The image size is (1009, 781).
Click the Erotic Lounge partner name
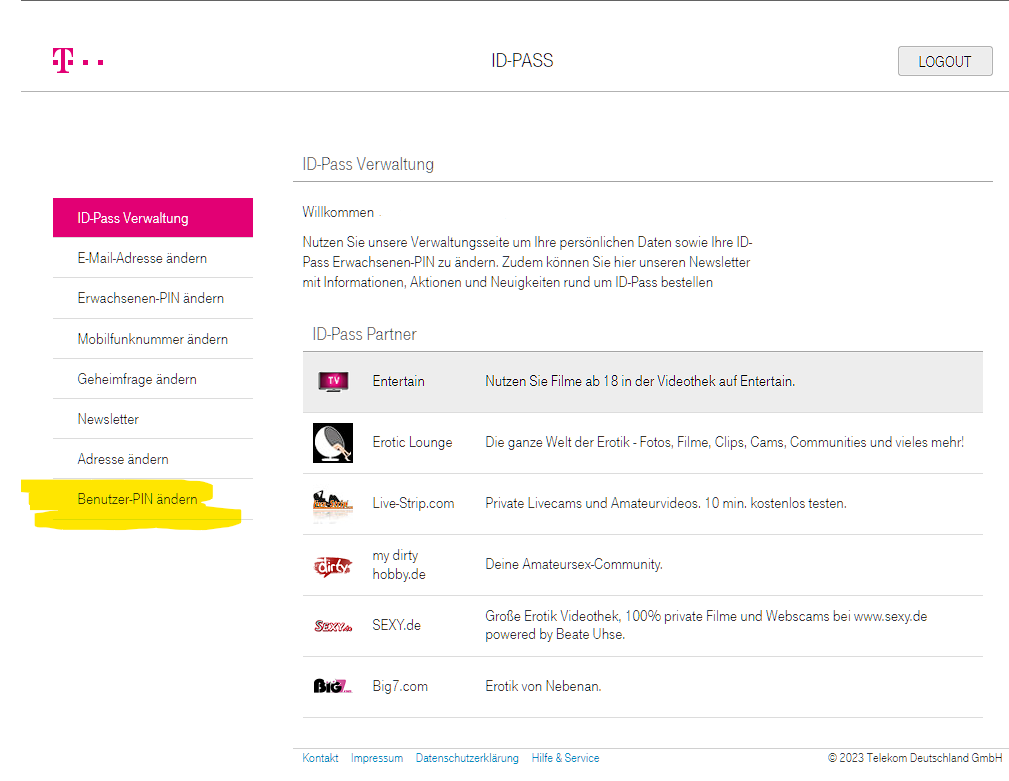pos(412,443)
